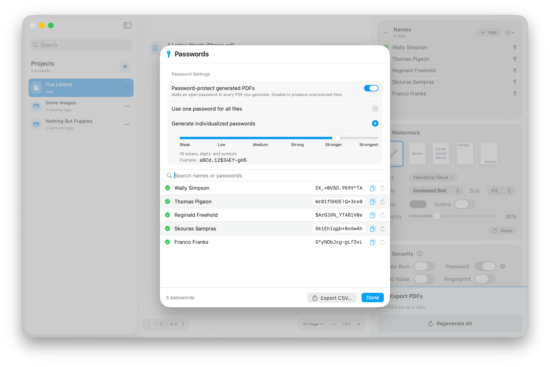Image resolution: width=550 pixels, height=367 pixels.
Task: Zoom in with plus in viewer
Action: 359,324
